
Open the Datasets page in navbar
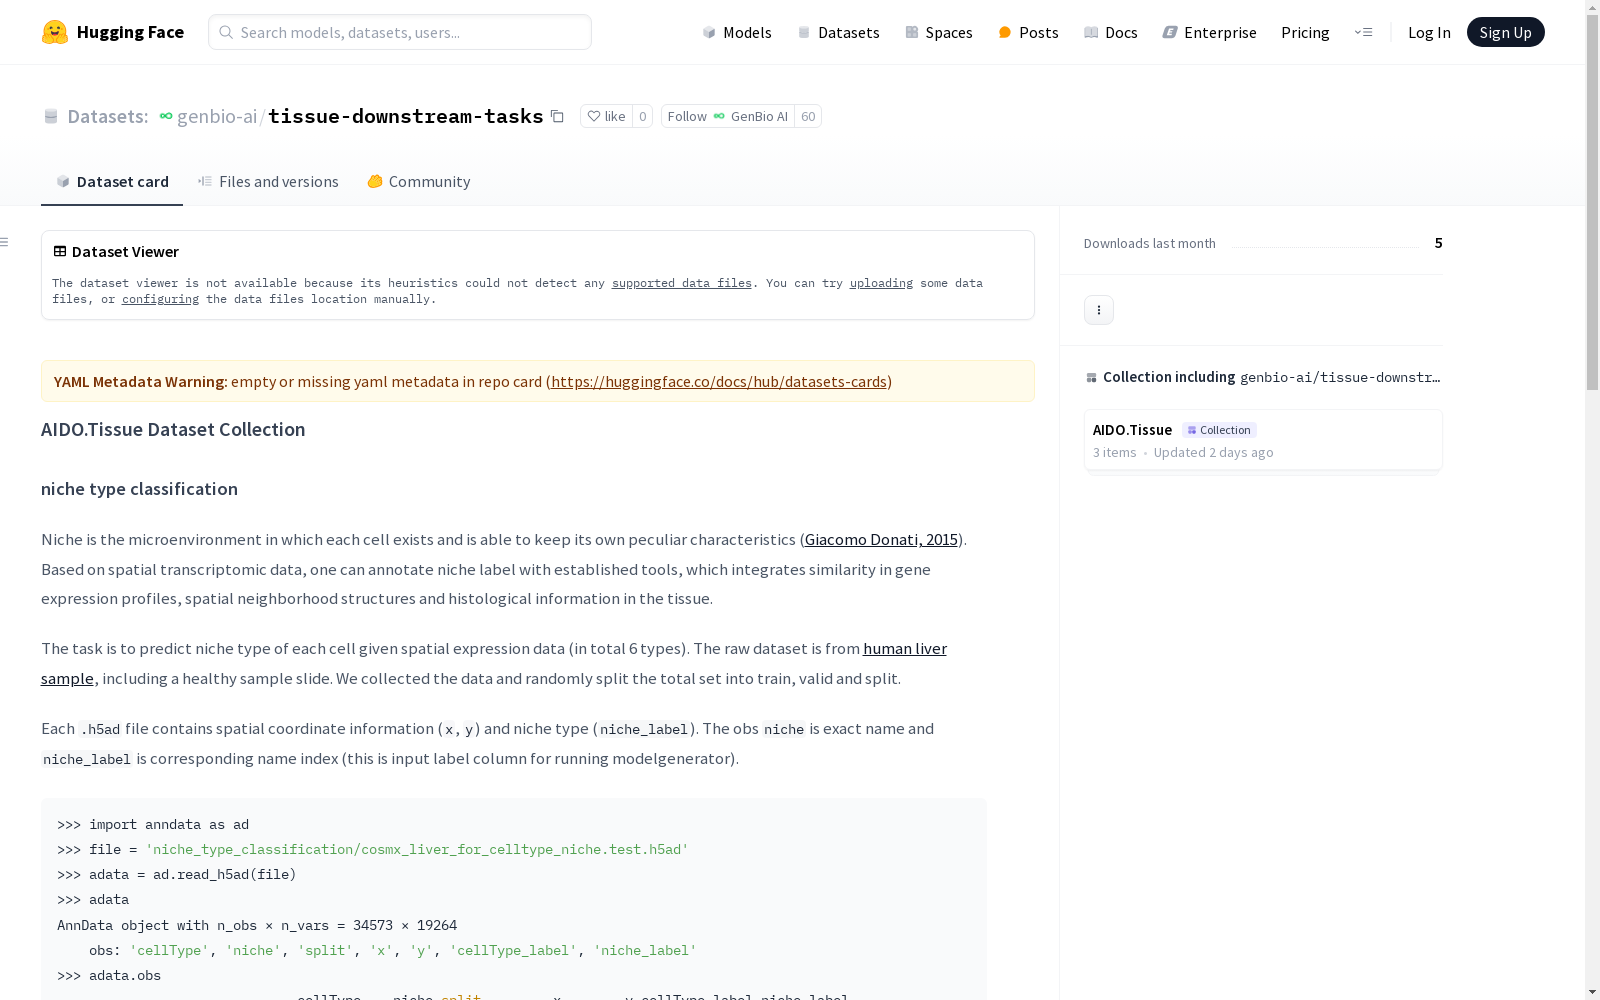(838, 32)
